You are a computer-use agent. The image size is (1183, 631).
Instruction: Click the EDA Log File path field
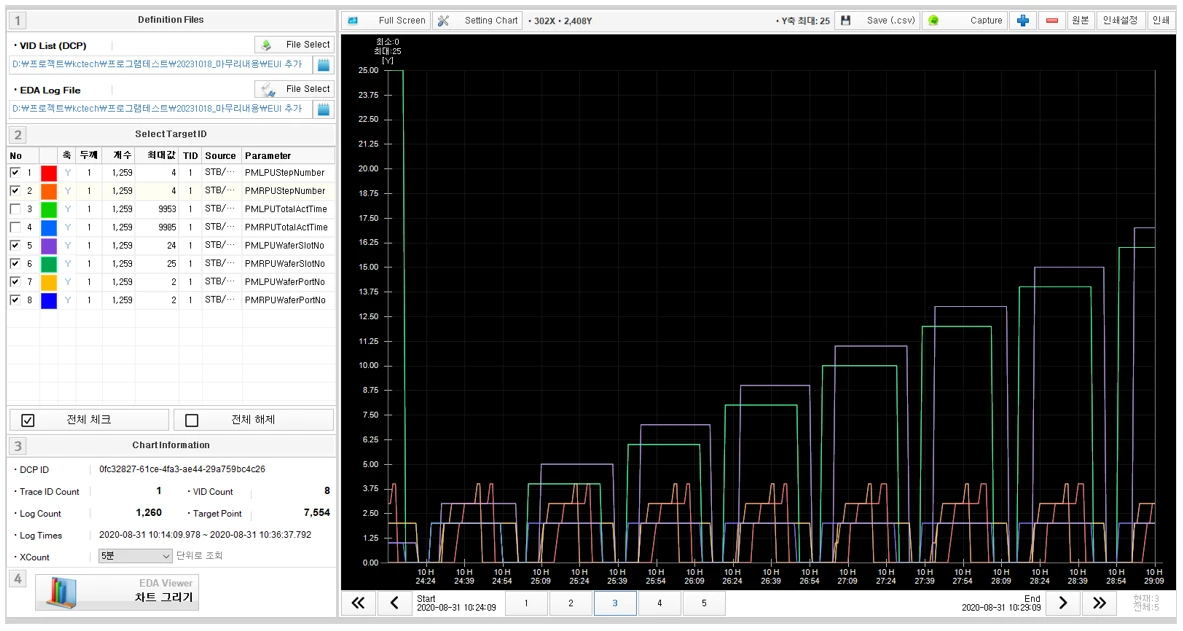tap(161, 109)
